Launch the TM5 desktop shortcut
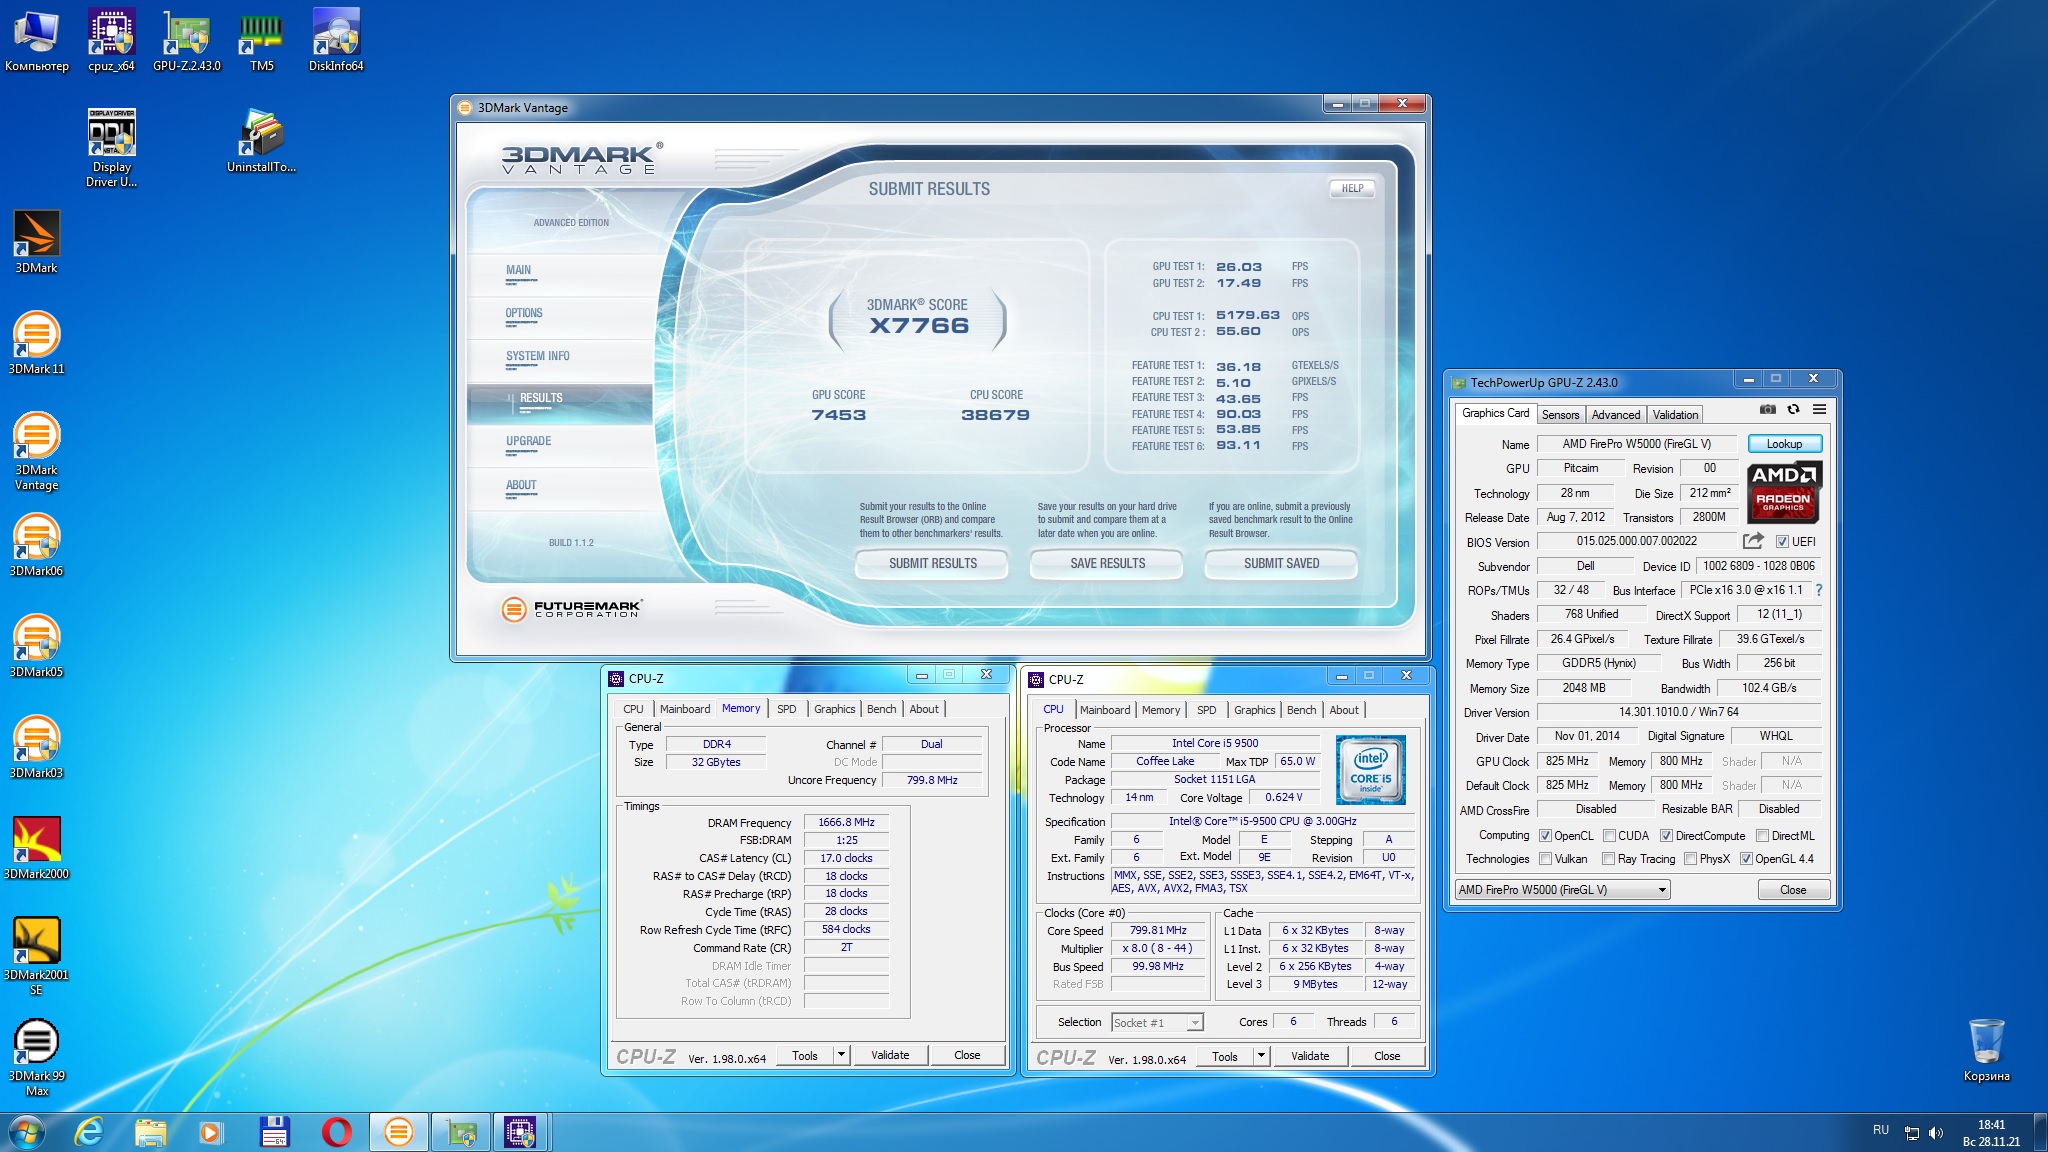The height and width of the screenshot is (1152, 2048). coord(262,40)
